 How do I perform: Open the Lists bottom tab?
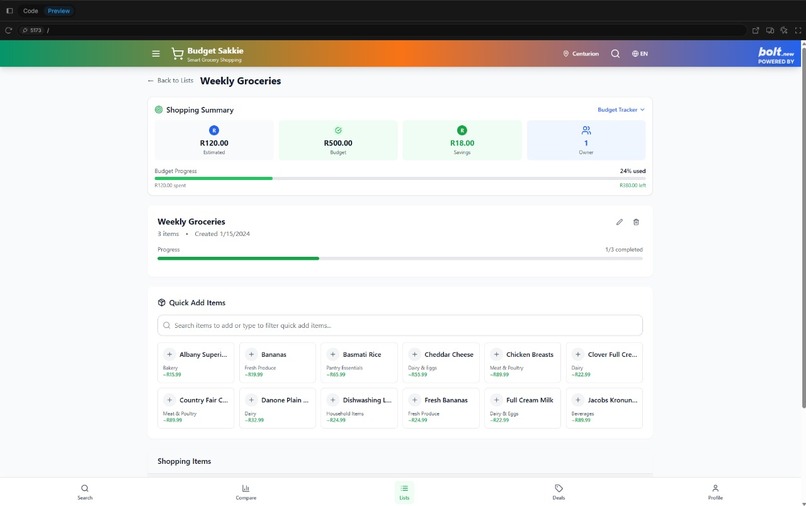point(404,492)
